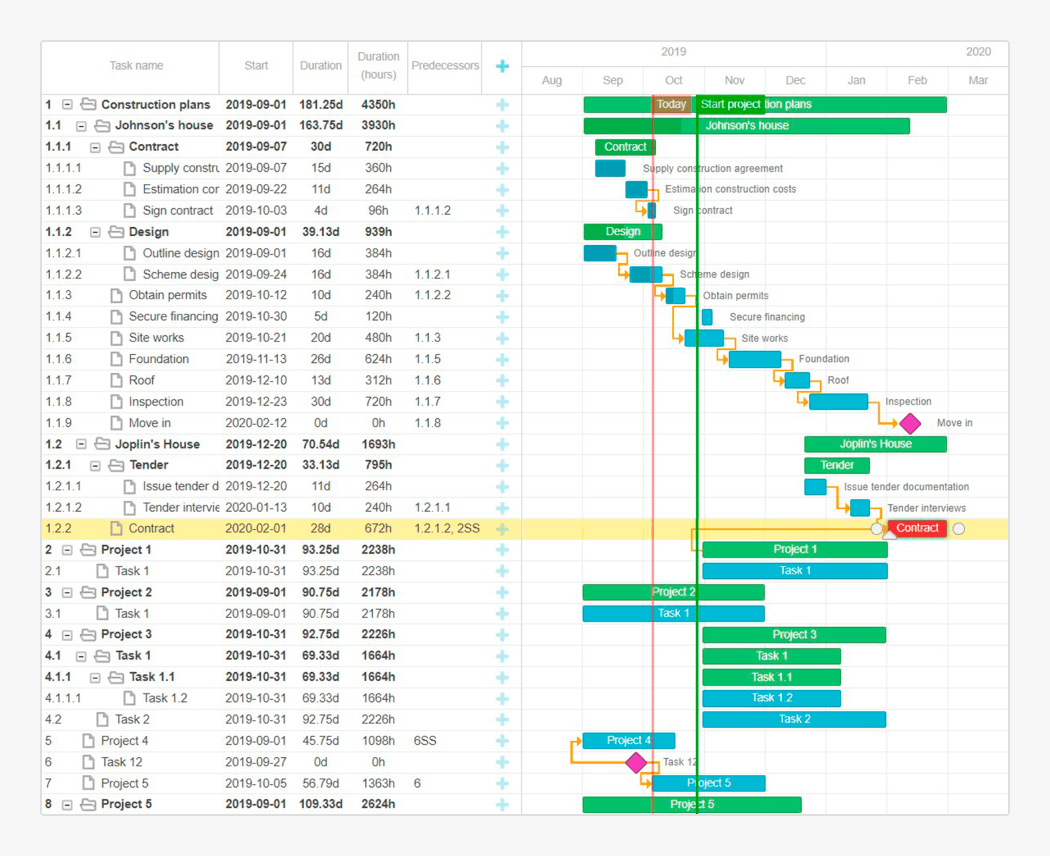
Task: Add subtask to Construction plans row
Action: [502, 104]
